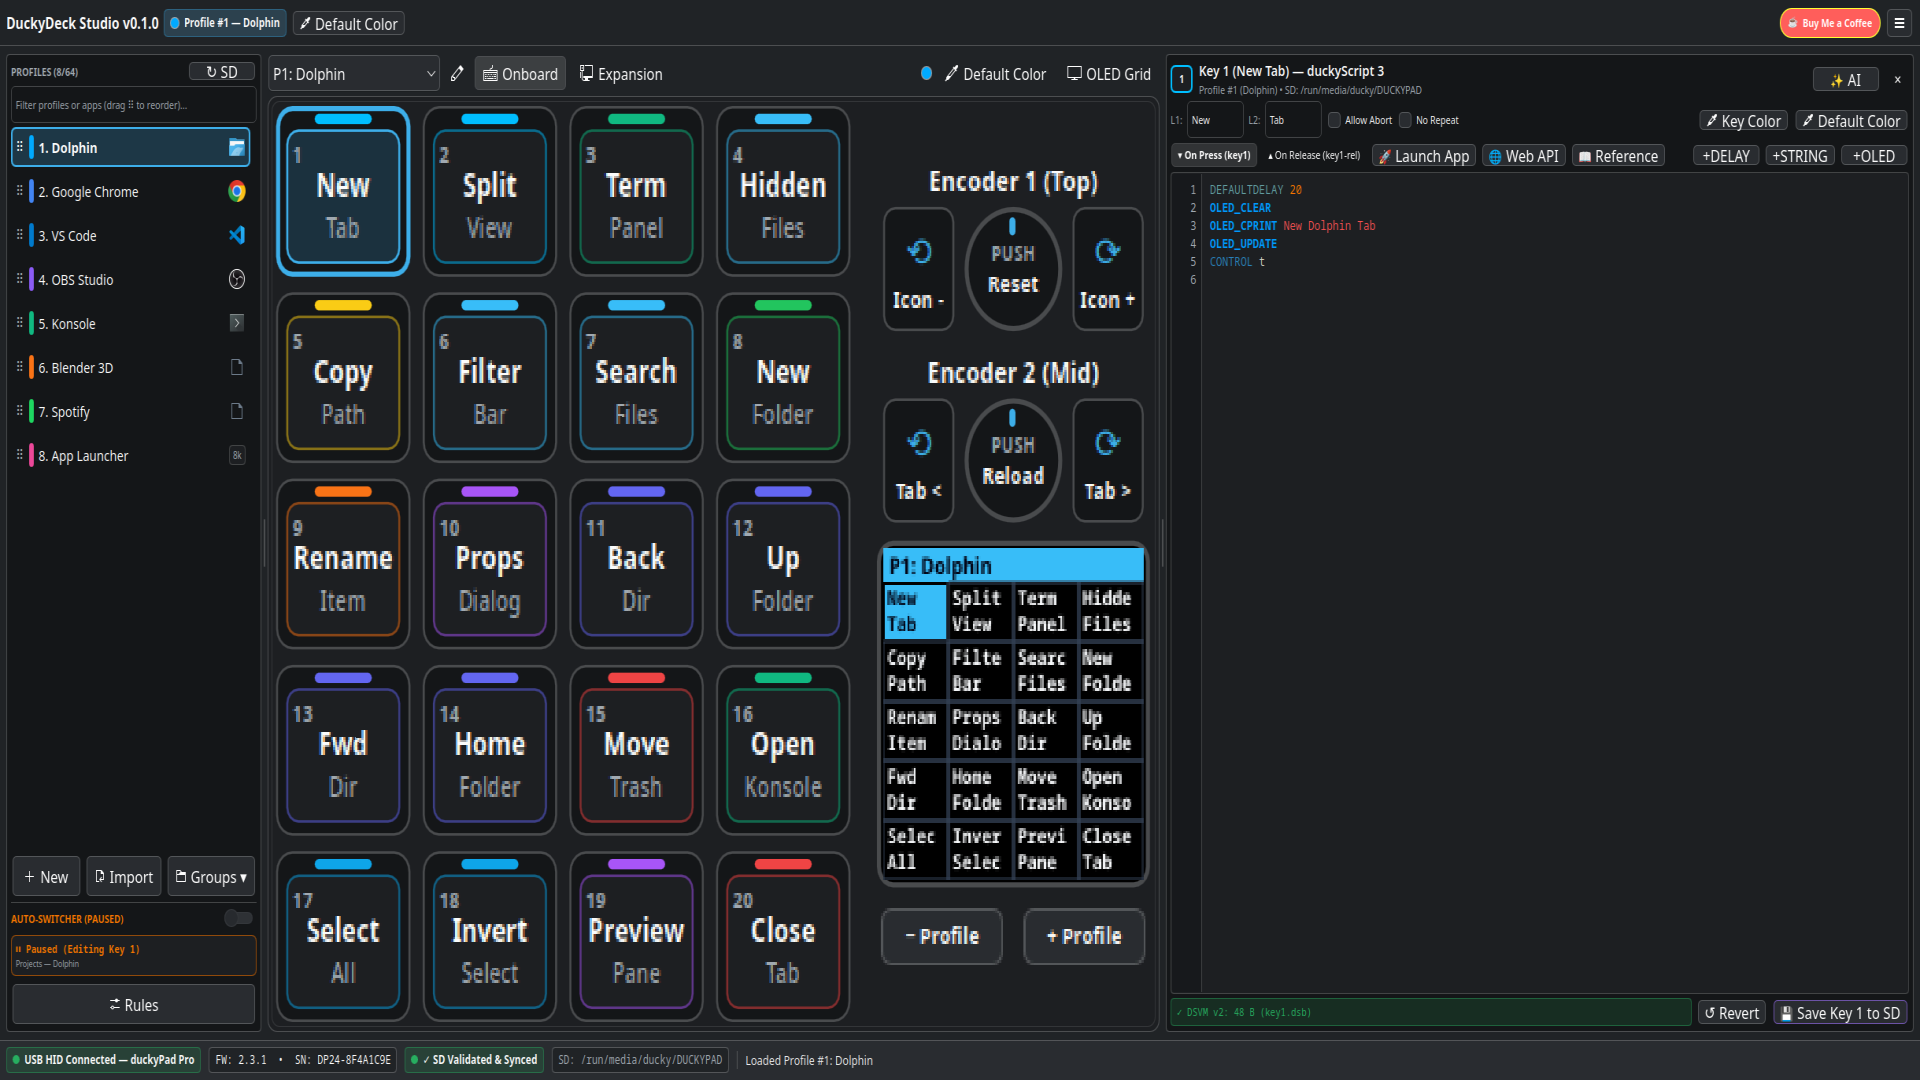Click the VS Code profile icon
The height and width of the screenshot is (1080, 1920).
[237, 235]
